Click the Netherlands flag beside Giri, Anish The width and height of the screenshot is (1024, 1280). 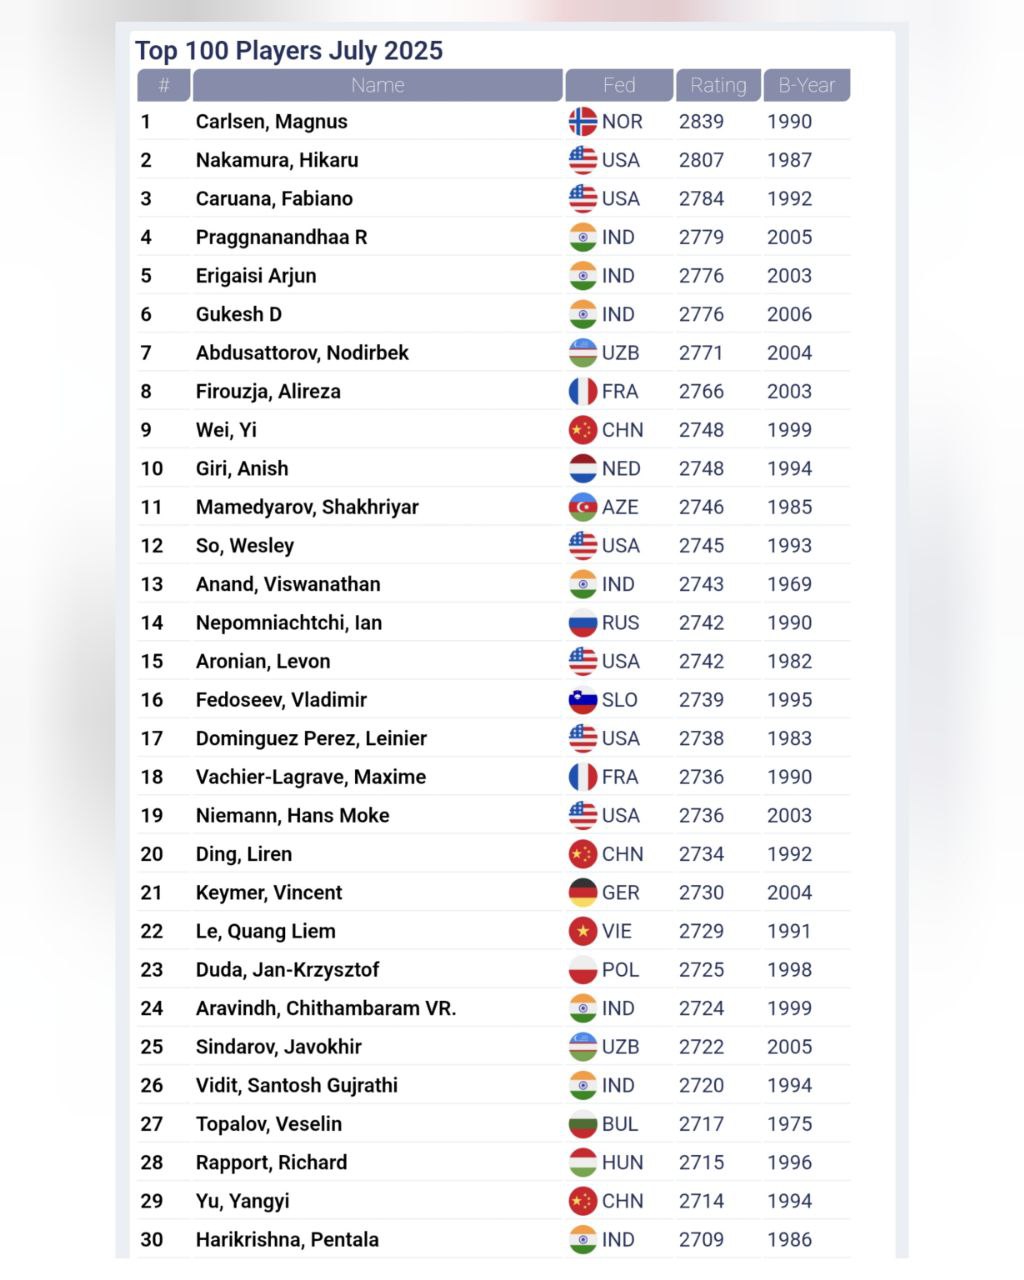(583, 469)
